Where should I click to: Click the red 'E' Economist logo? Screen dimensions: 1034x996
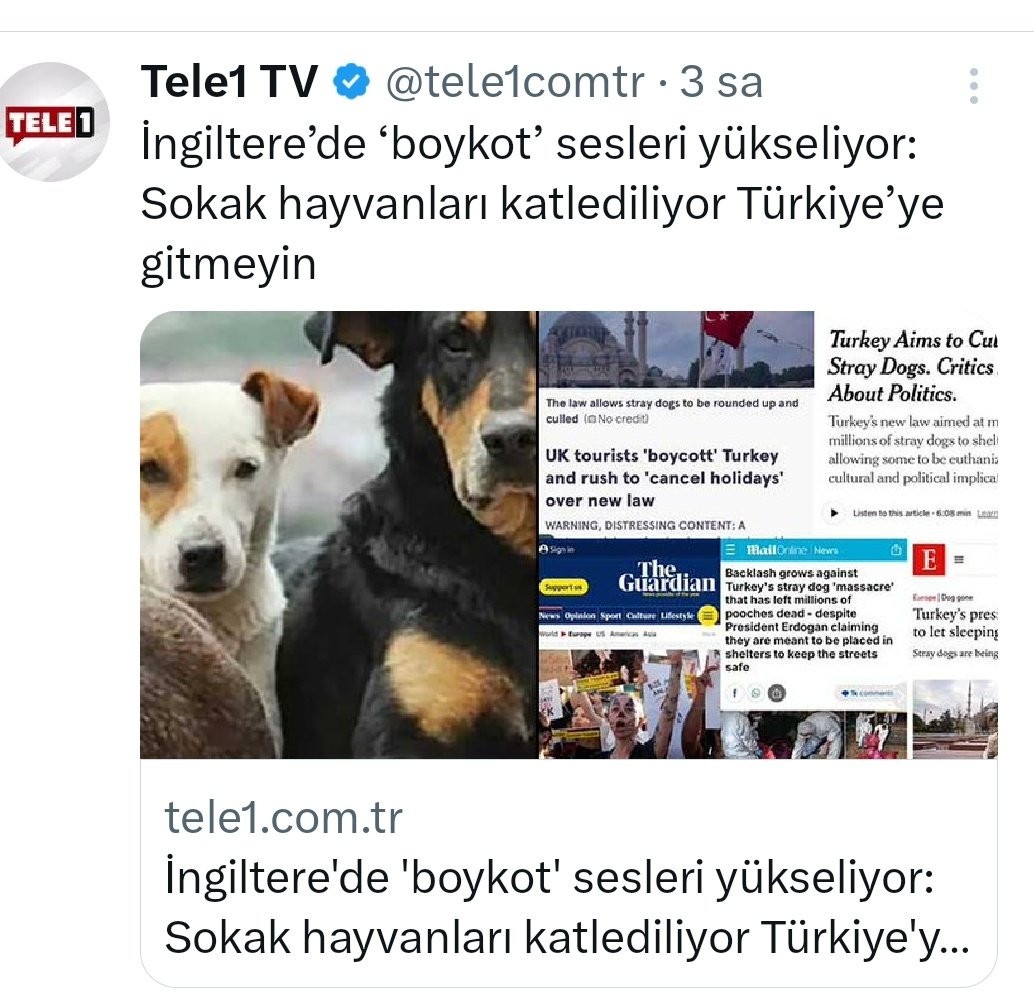pos(928,559)
